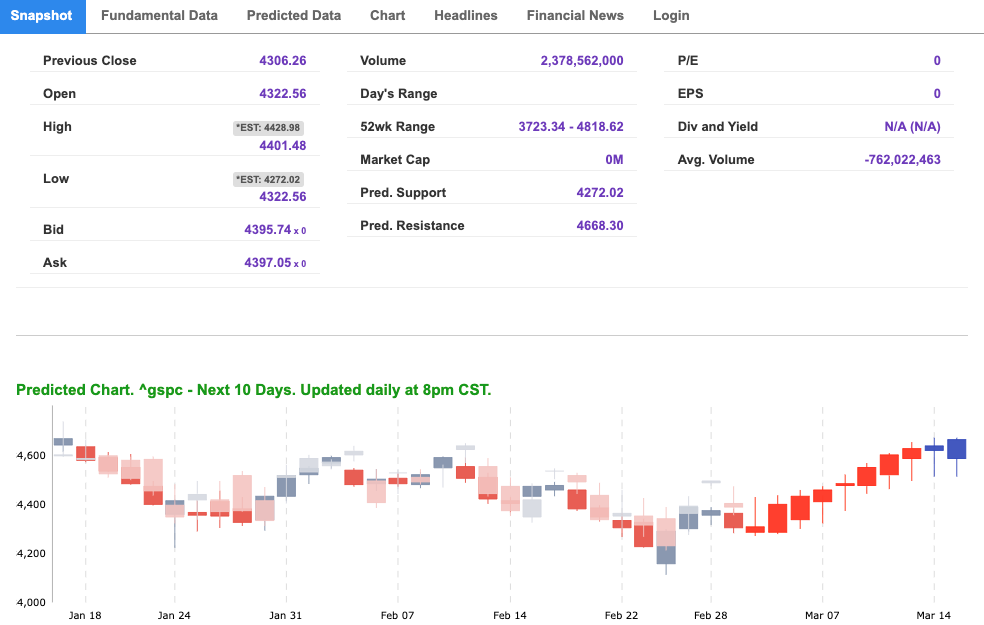
Task: Click the Low label
Action: pos(56,179)
